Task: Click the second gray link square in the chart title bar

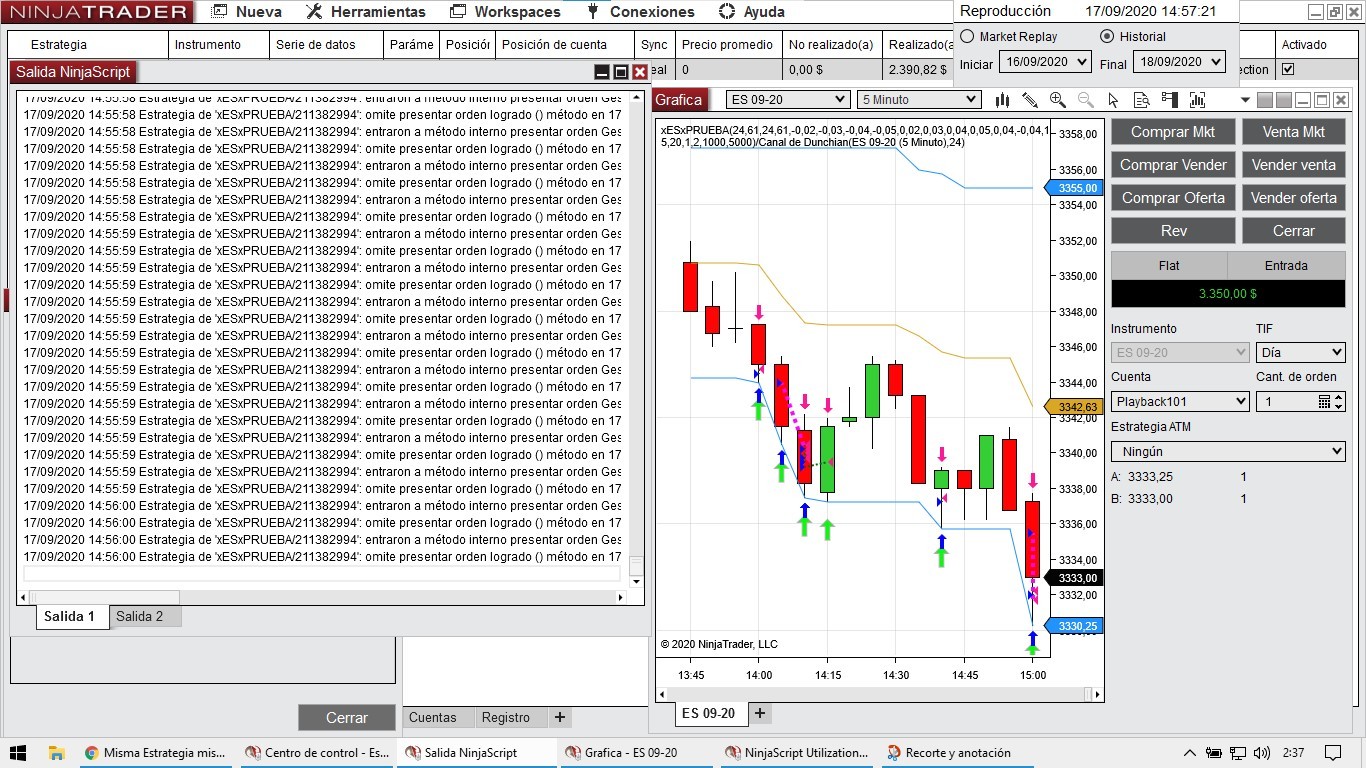Action: (1284, 100)
